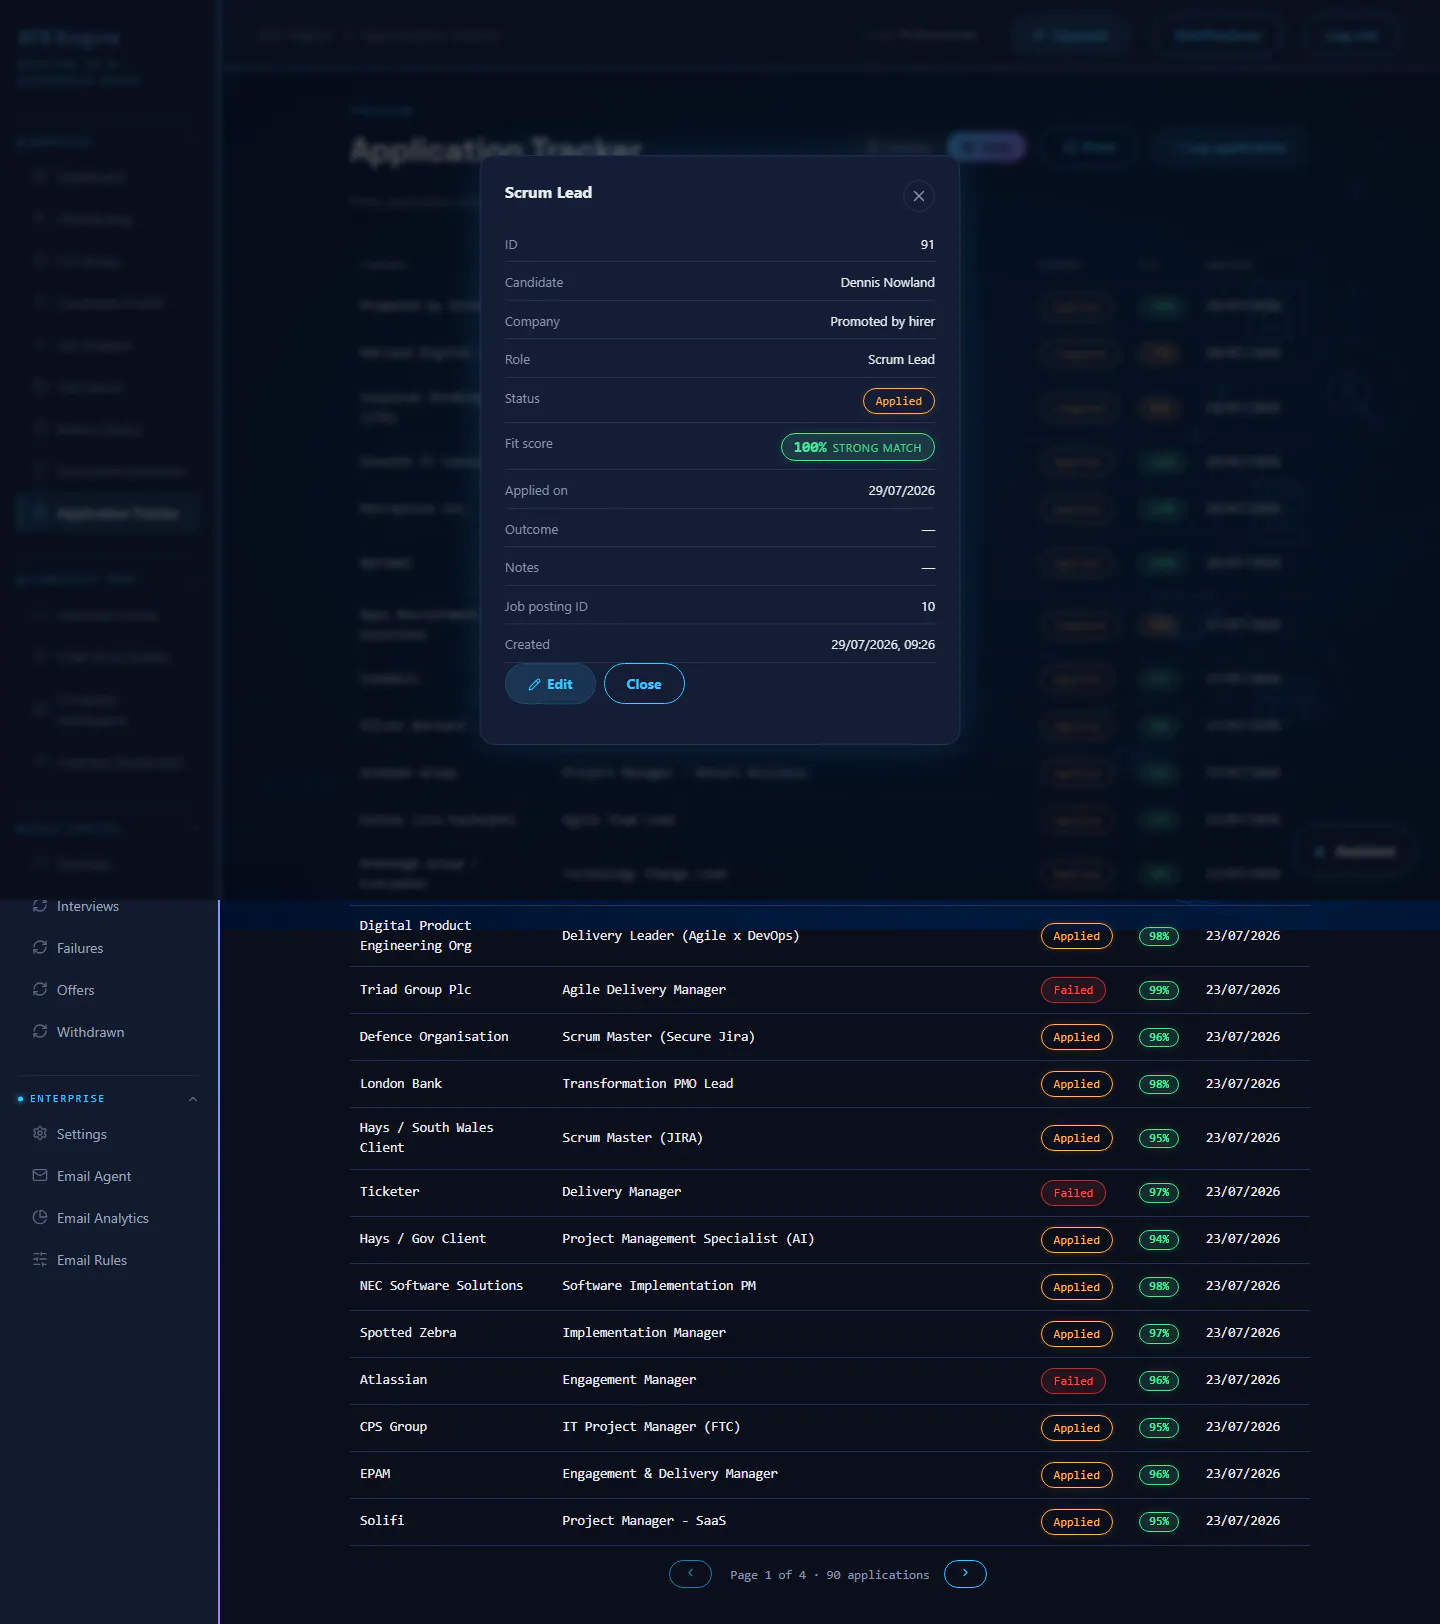Image resolution: width=1440 pixels, height=1624 pixels.
Task: Open the Hays / Gov Client row
Action: coord(830,1239)
